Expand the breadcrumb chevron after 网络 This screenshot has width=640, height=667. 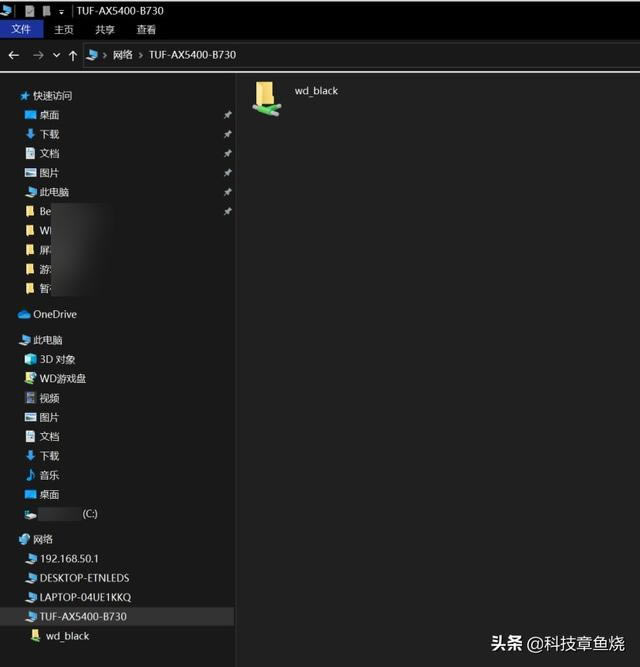[x=140, y=55]
